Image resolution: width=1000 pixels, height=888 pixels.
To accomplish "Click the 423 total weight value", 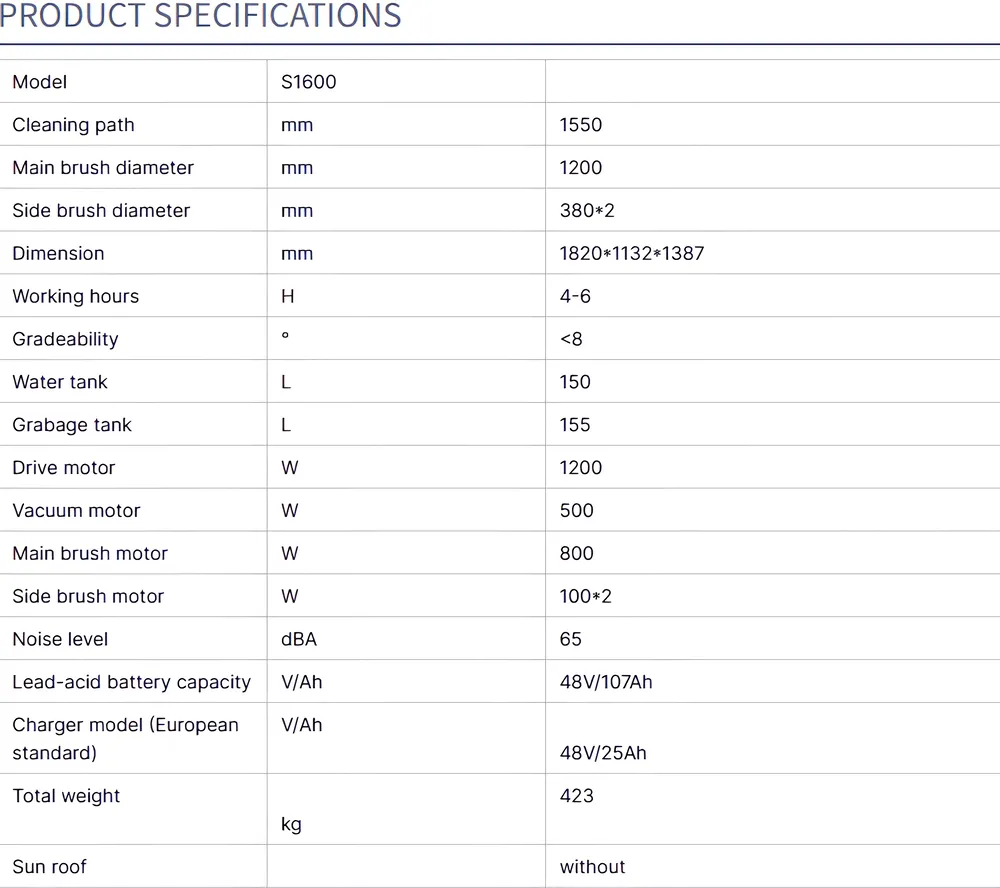I will (x=577, y=796).
